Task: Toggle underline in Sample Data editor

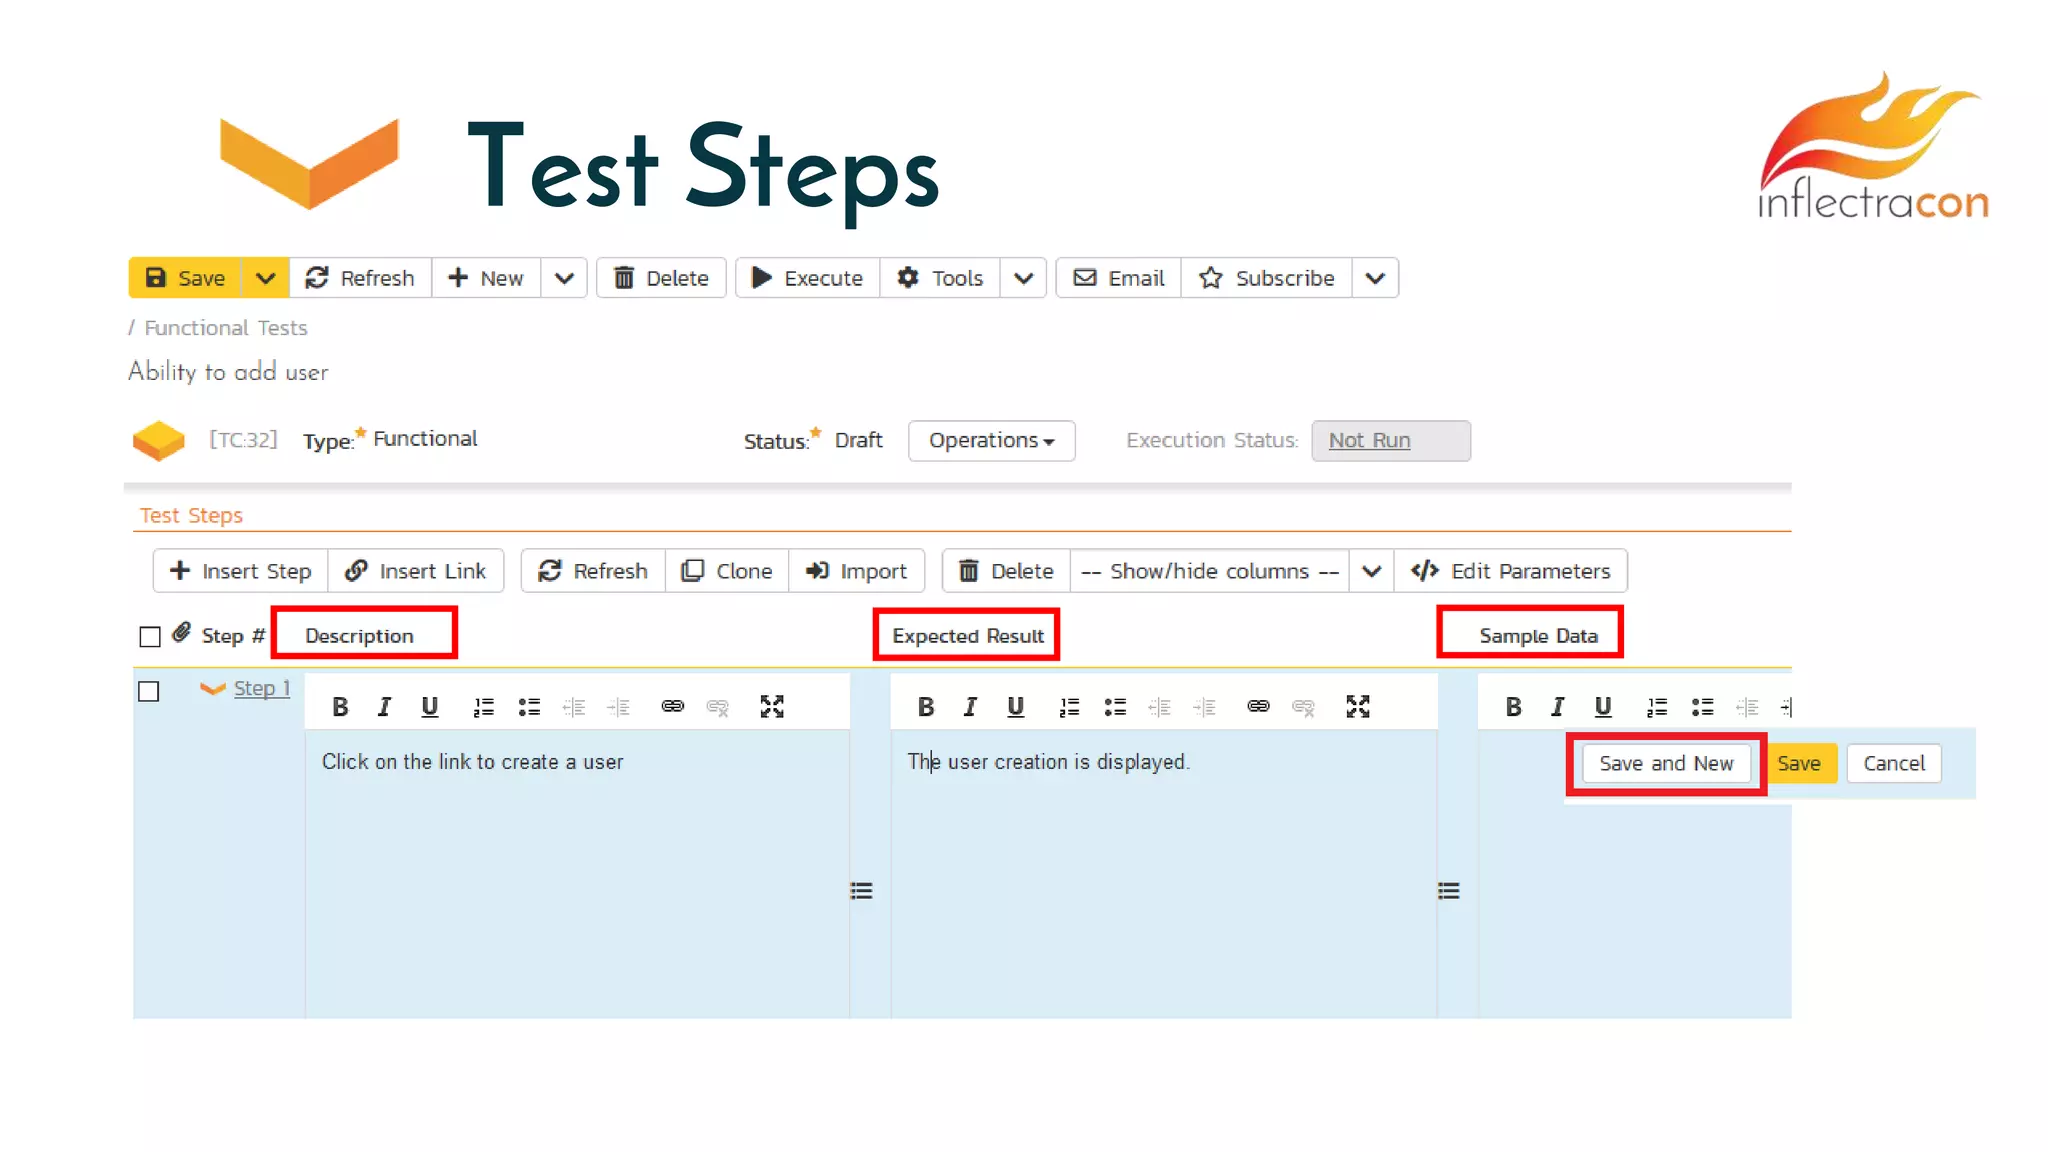Action: [1603, 707]
